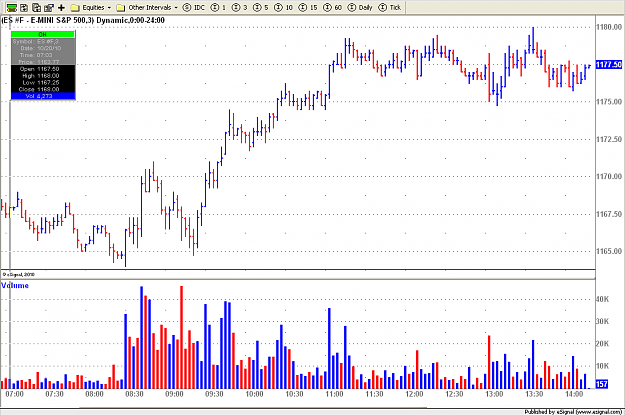Switch to the 1-minute interval
Image resolution: width=625 pixels, height=416 pixels.
click(x=218, y=7)
